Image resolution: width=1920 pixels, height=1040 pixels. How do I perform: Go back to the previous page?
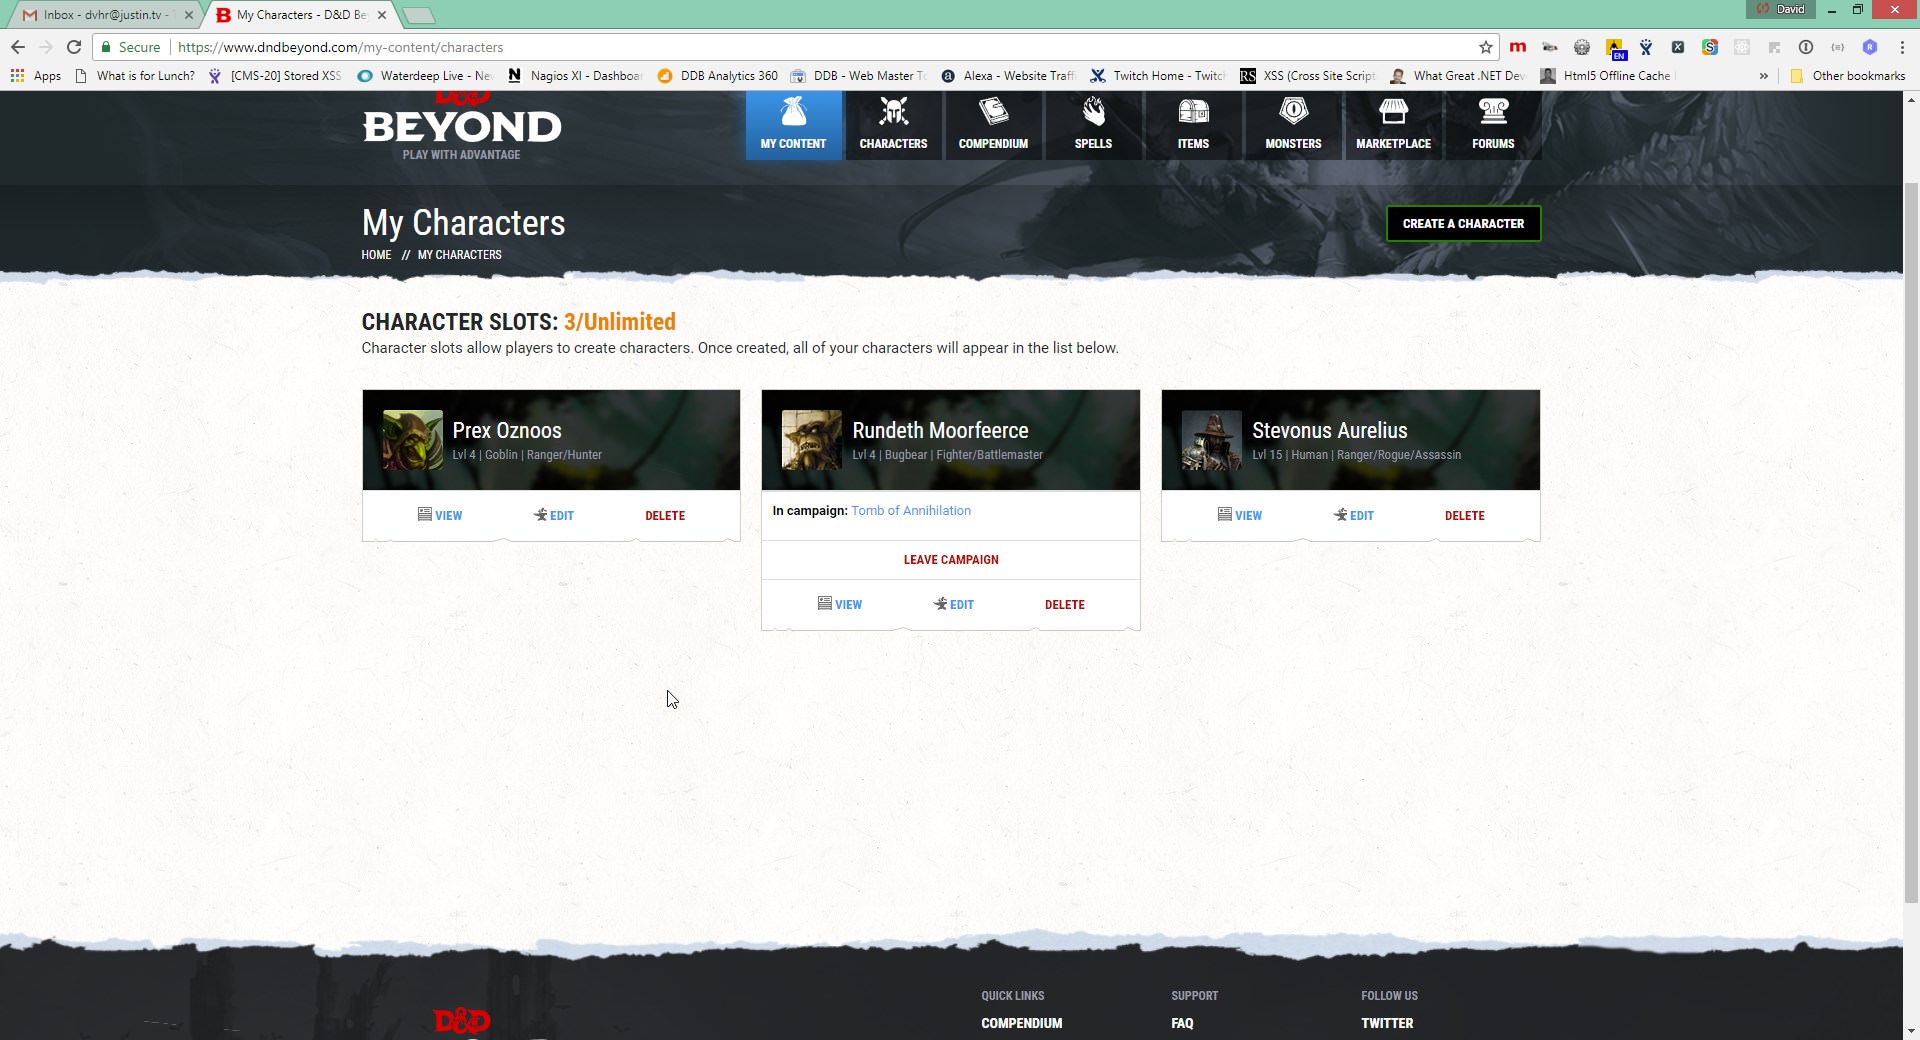18,47
